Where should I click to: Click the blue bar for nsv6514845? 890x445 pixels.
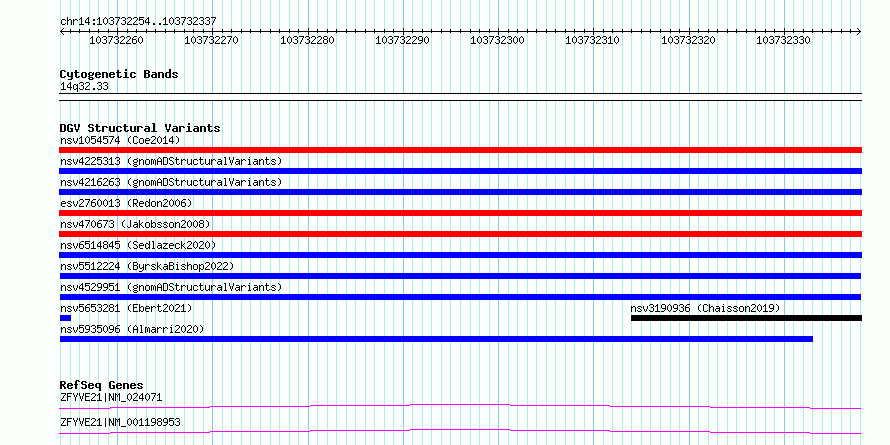pos(461,255)
